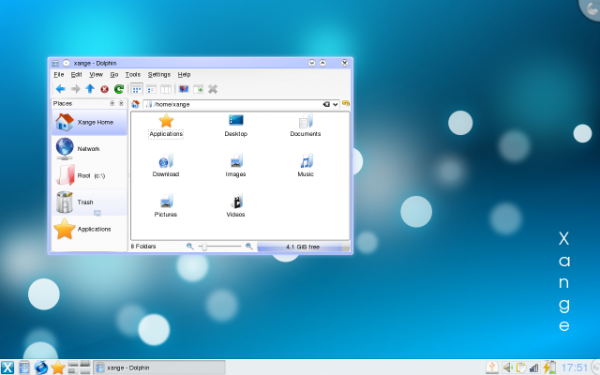Click the virtual desktop pager
Viewport: 600px width, 375px height.
tap(79, 368)
